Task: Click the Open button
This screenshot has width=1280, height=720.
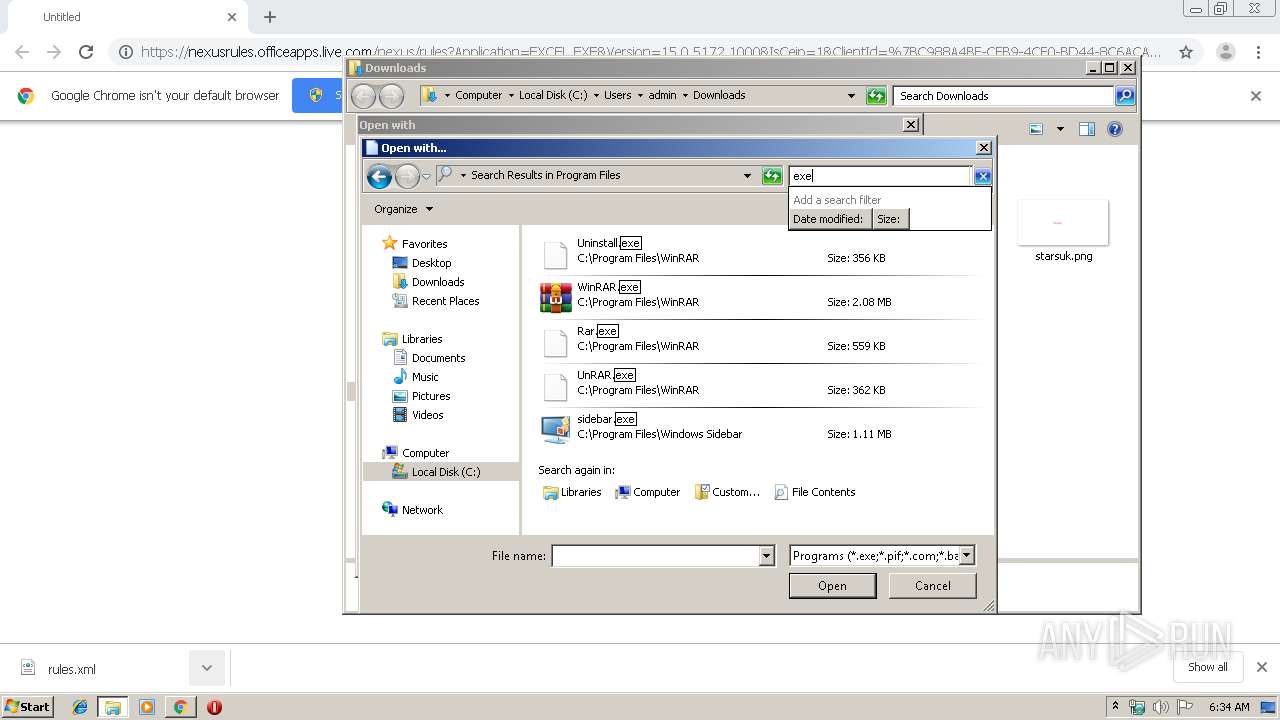Action: point(832,586)
